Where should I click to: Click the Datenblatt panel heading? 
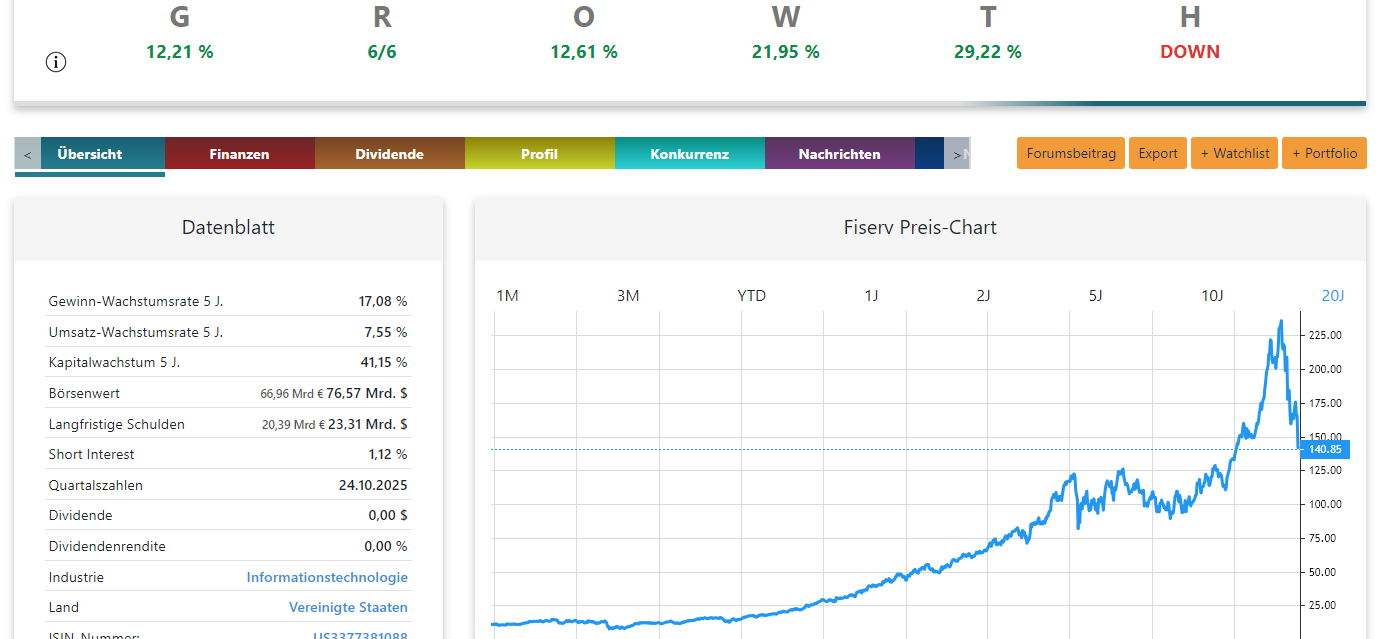point(228,227)
